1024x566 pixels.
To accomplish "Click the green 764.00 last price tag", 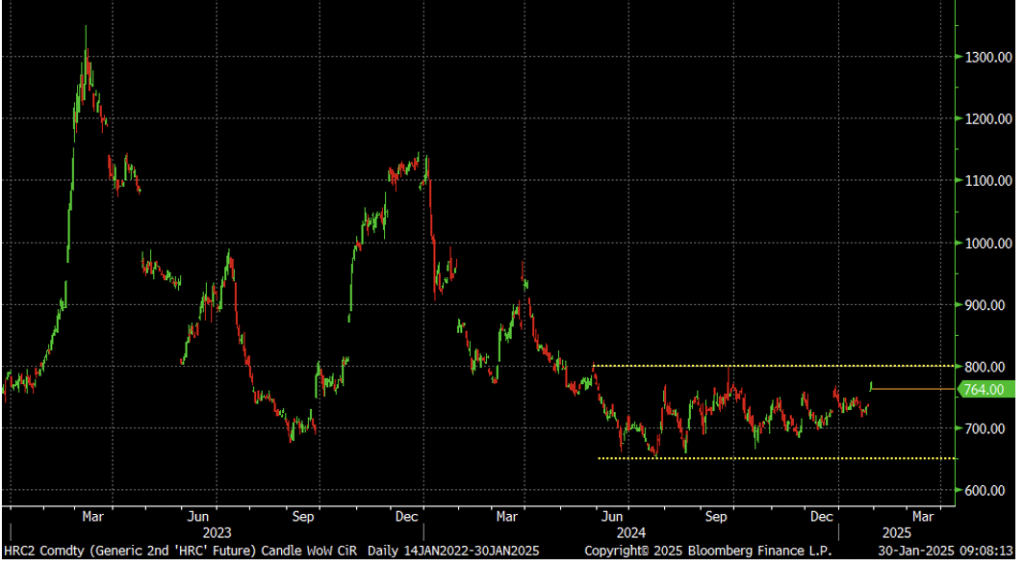I will pos(982,389).
